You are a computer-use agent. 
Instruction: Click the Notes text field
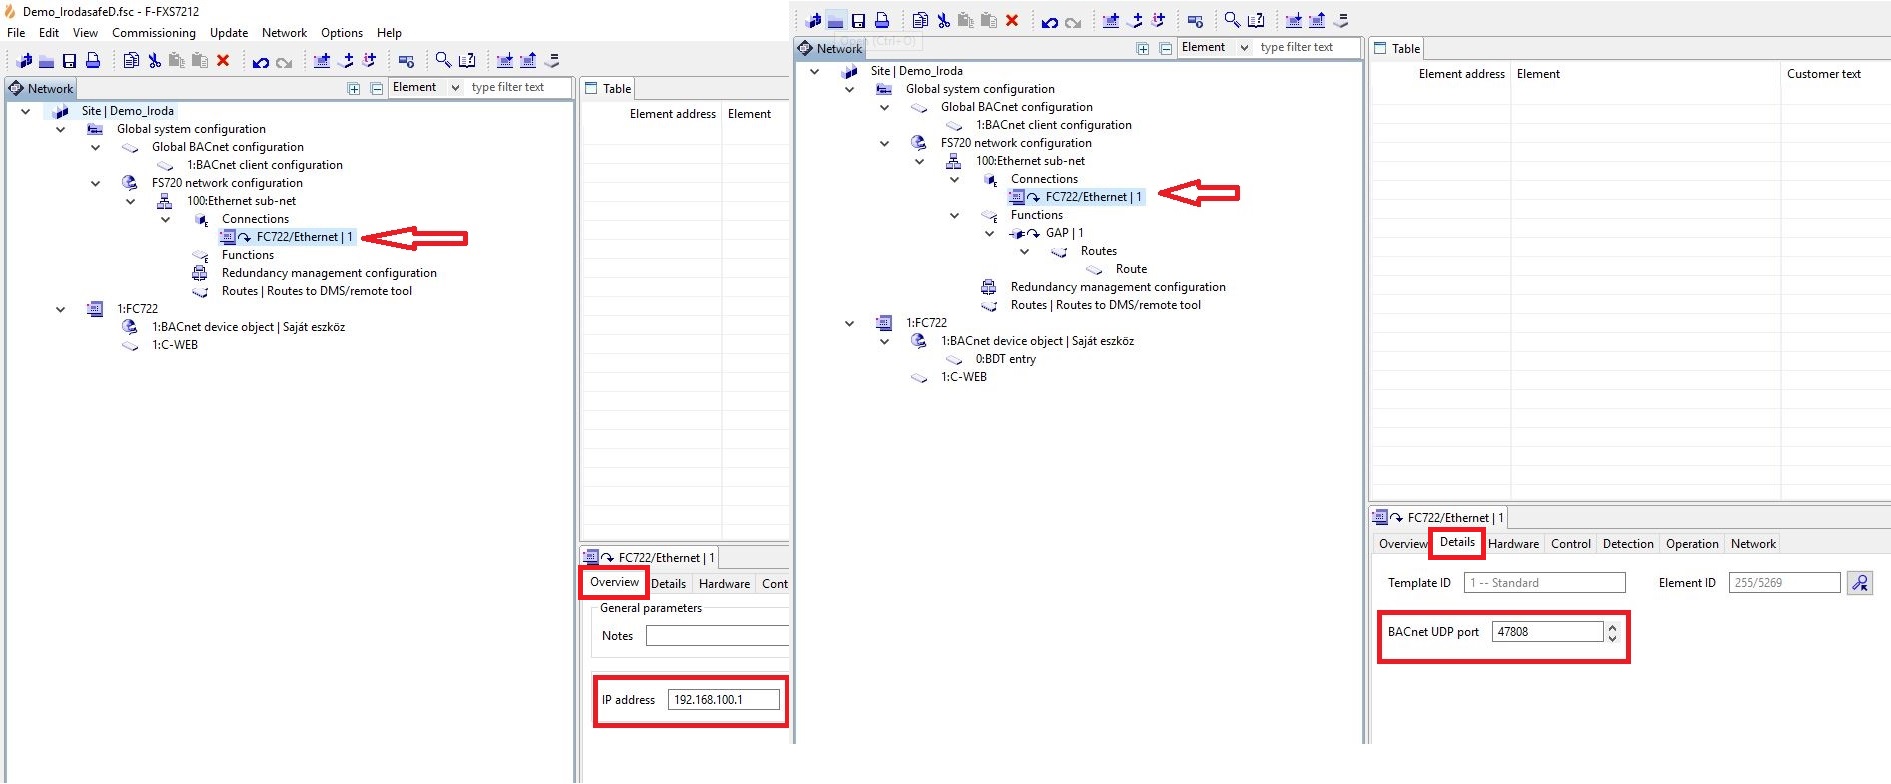[716, 636]
